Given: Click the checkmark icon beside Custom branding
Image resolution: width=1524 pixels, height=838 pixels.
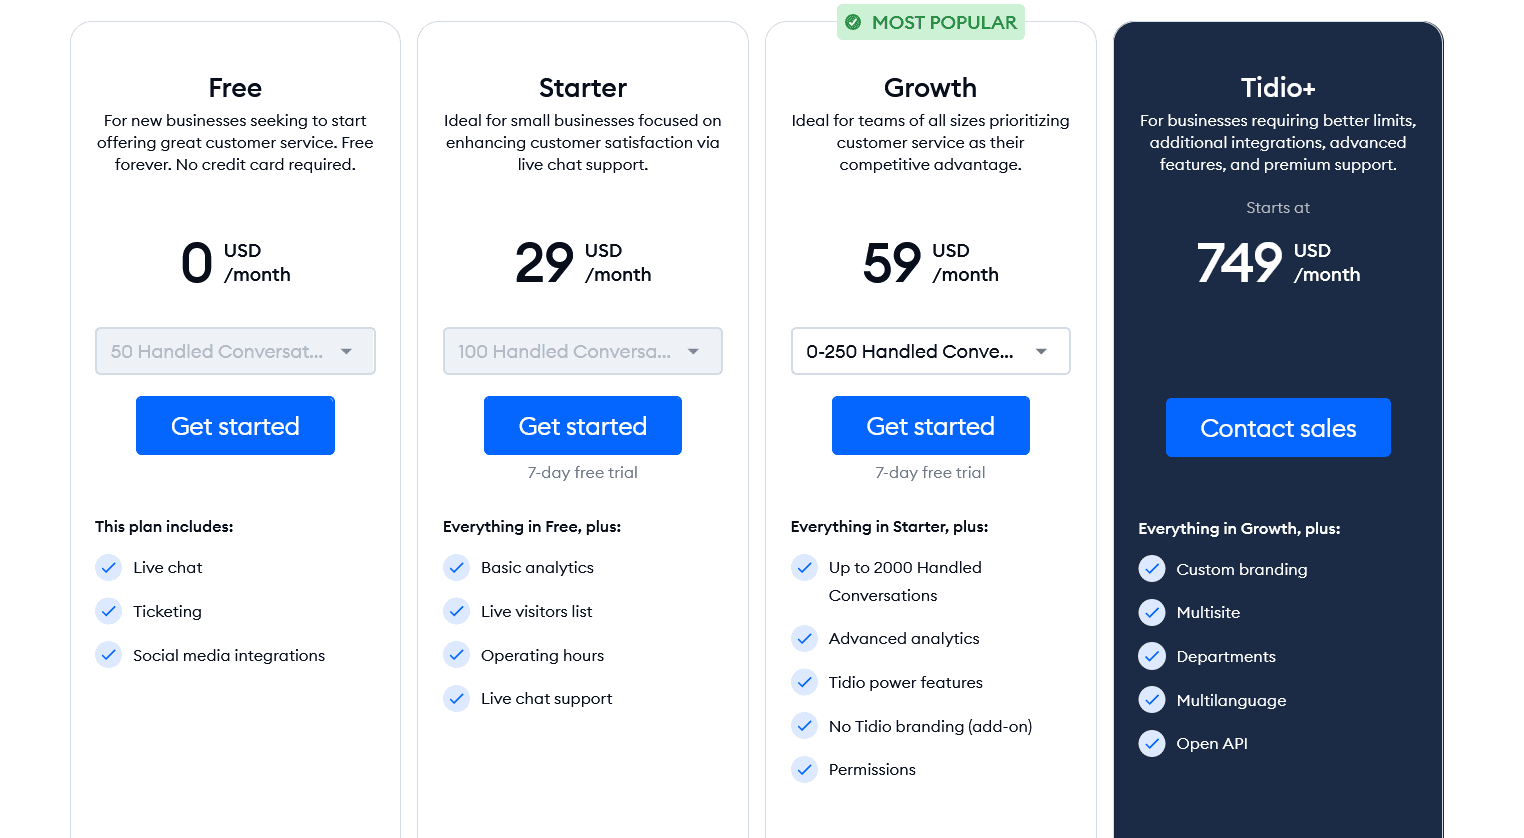Looking at the screenshot, I should coord(1152,569).
